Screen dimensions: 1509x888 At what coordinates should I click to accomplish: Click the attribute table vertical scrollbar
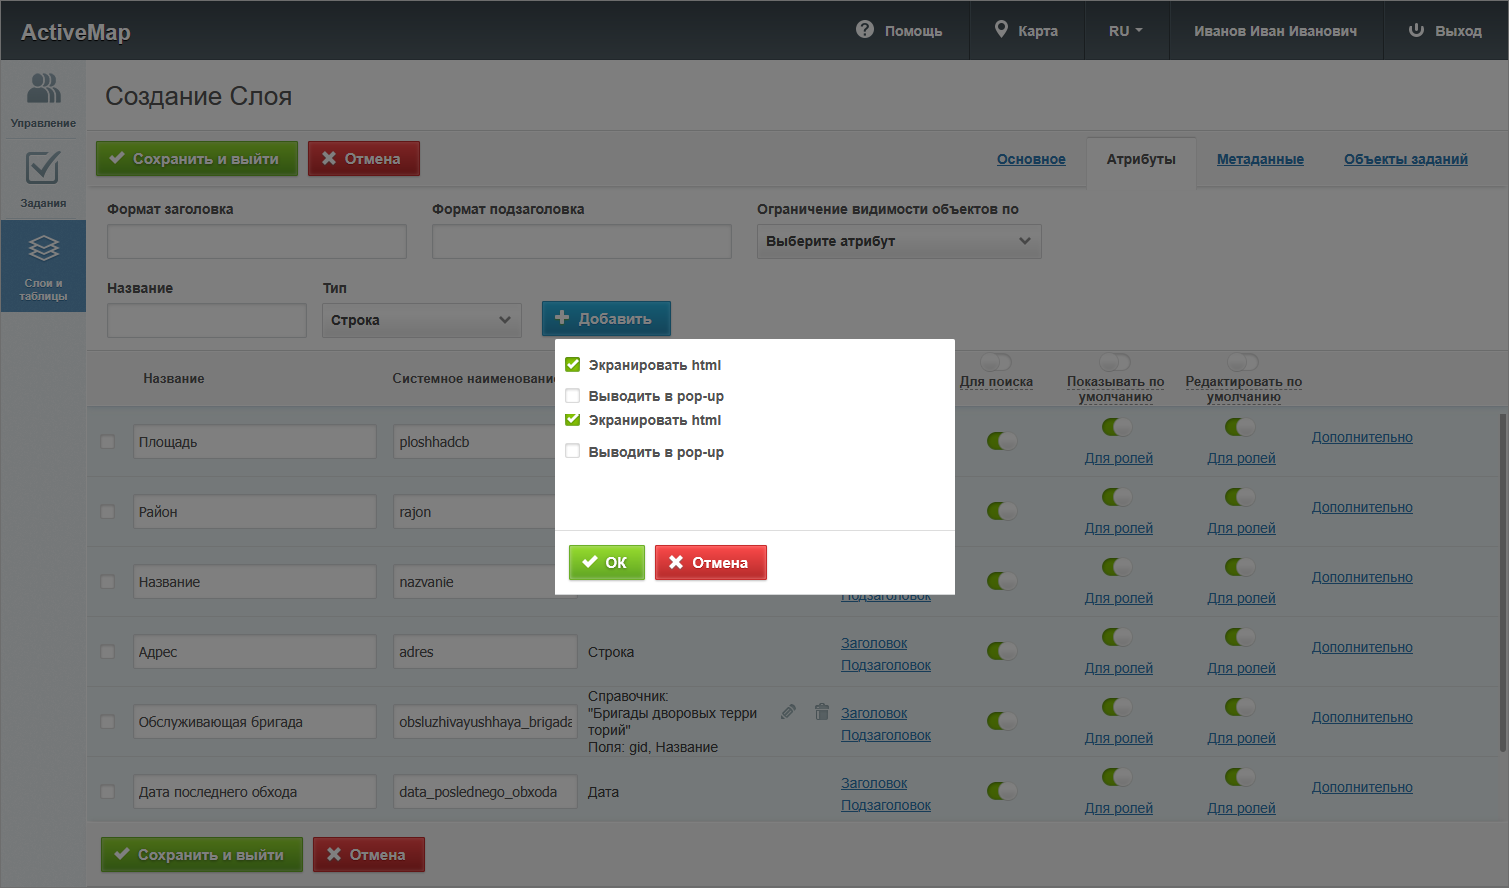point(1502,580)
